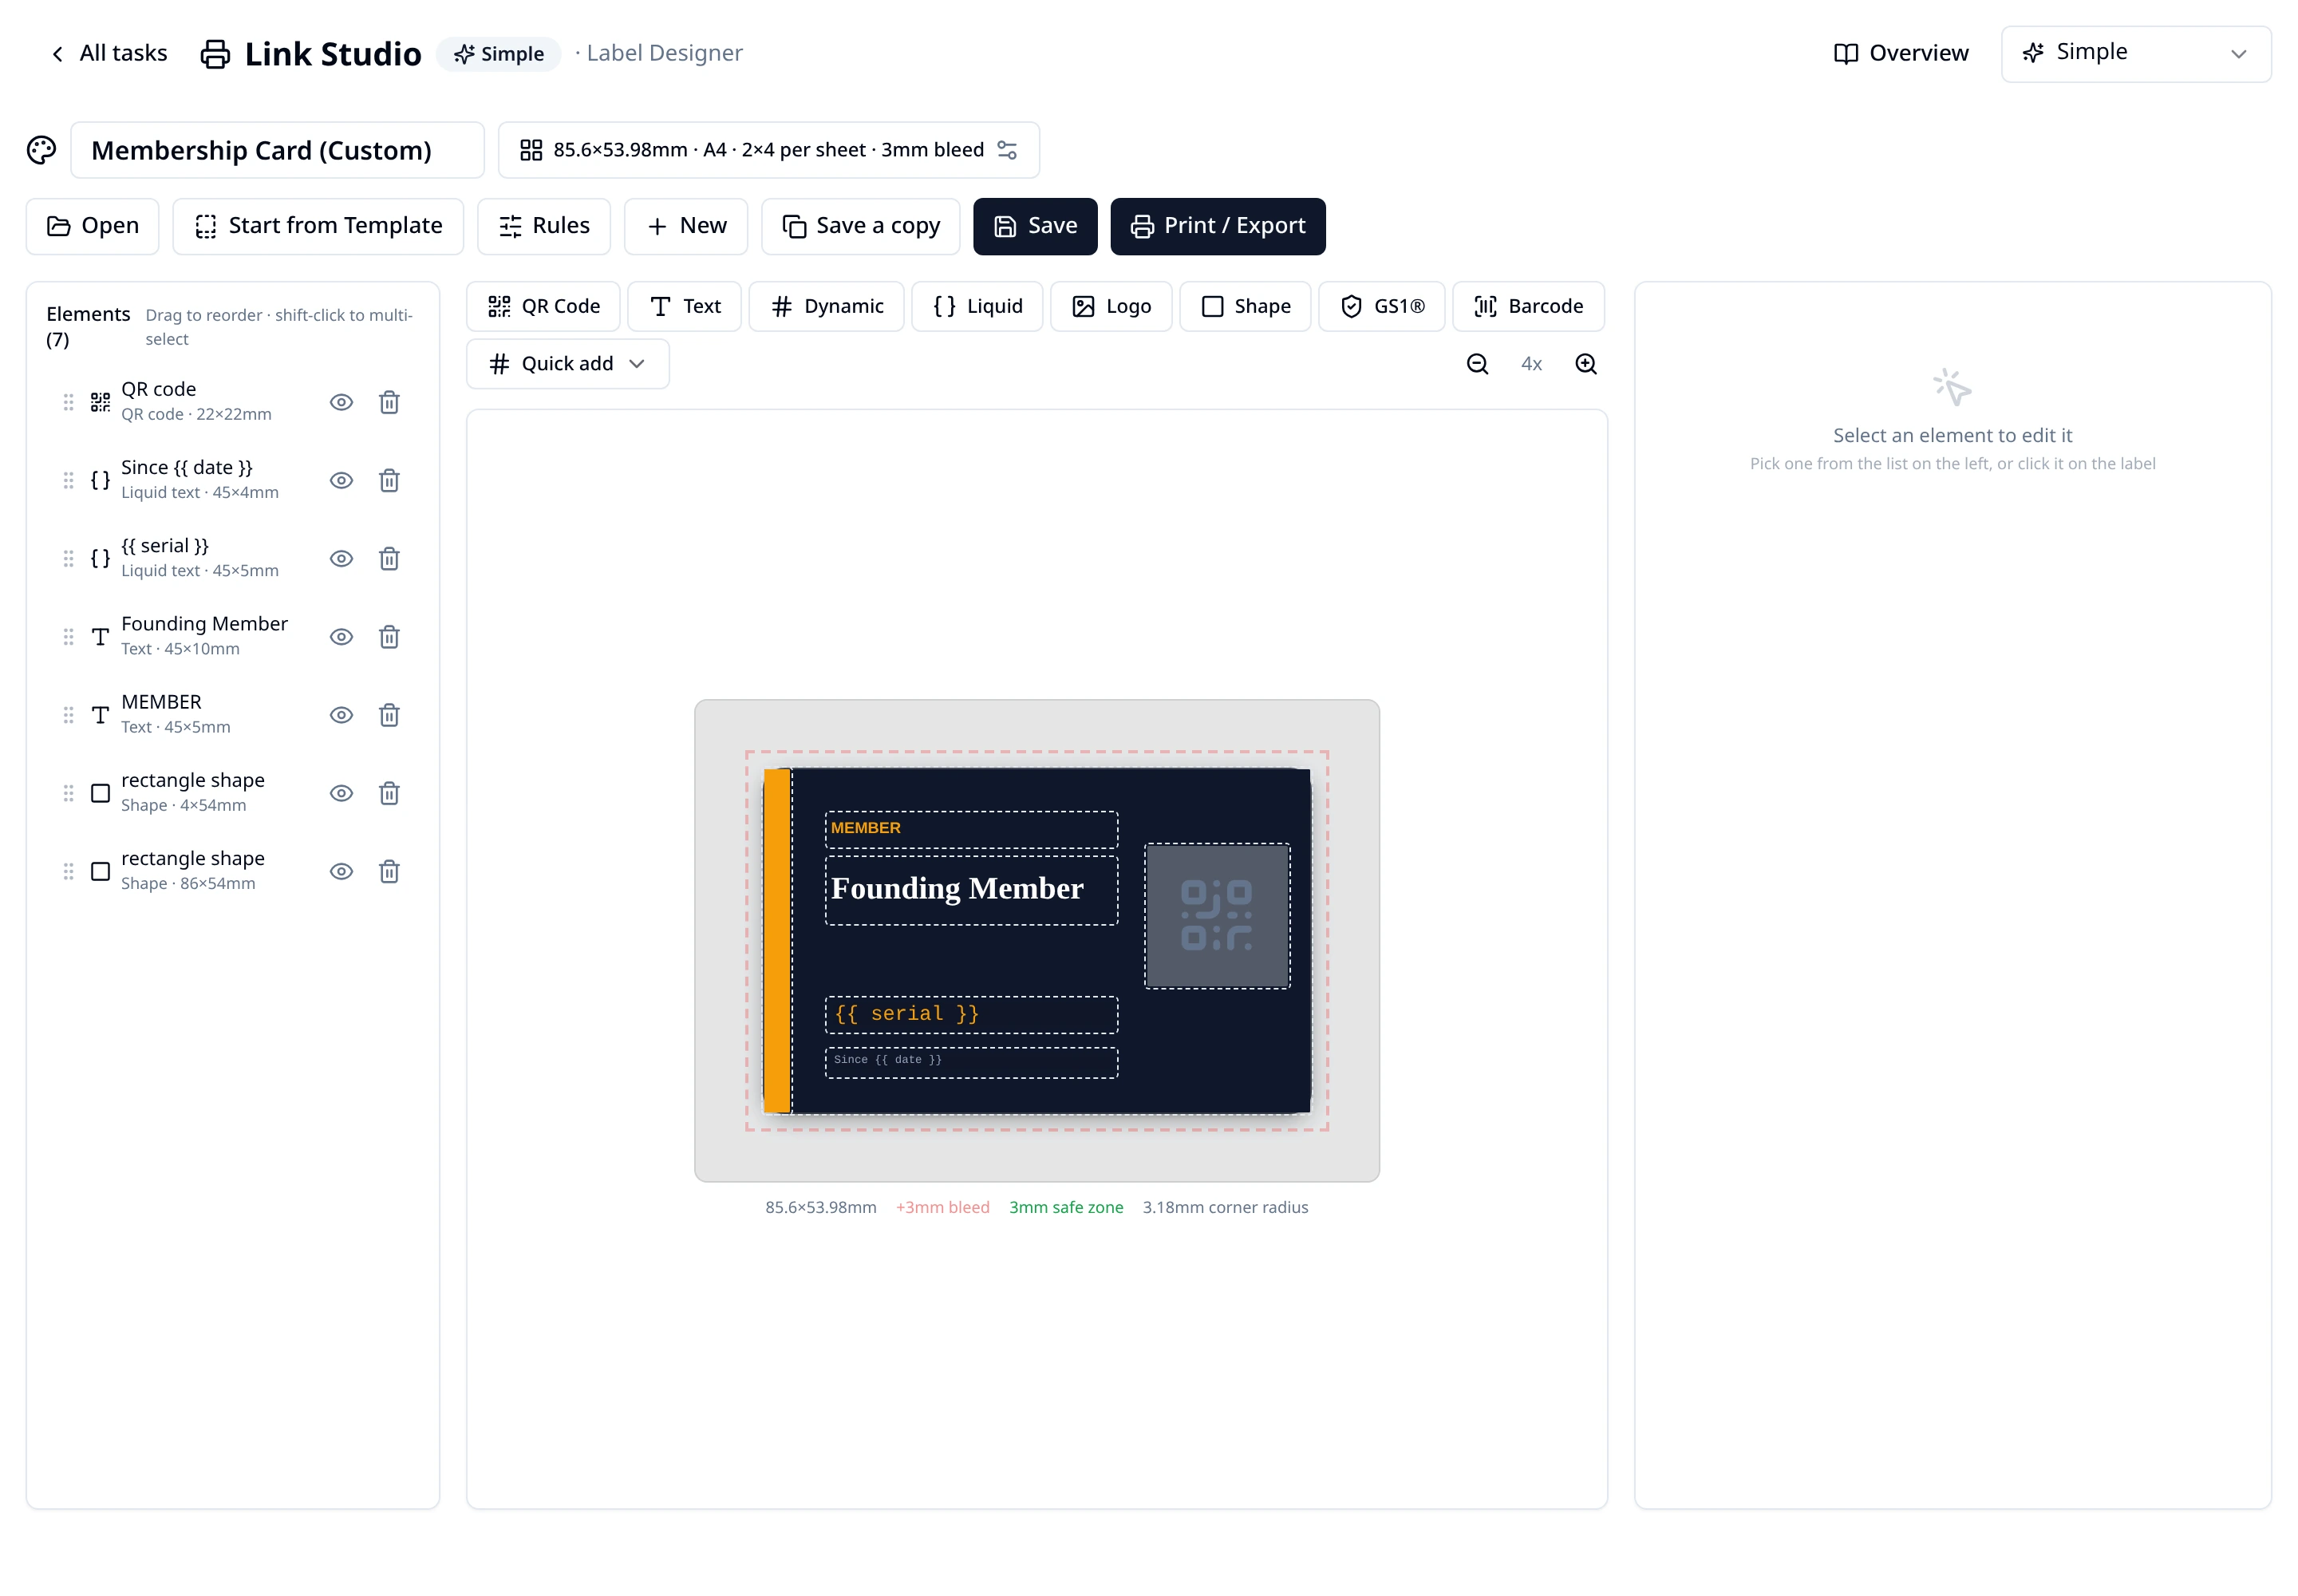2298x1596 pixels.
Task: Select the {{ serial }} field on canvas
Action: pyautogui.click(x=971, y=1014)
